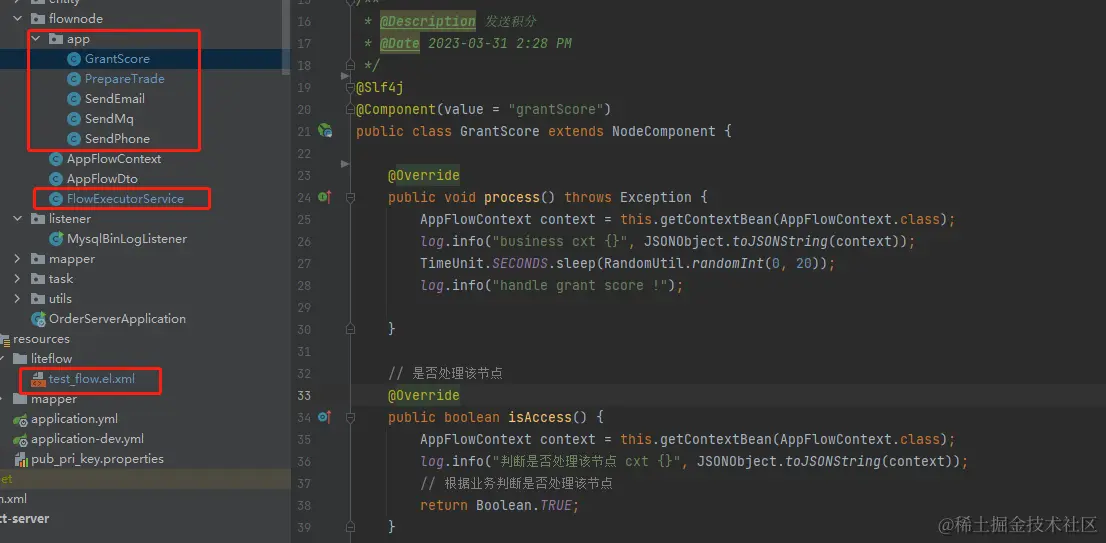Click the override gutter icon on line 34
The image size is (1106, 543).
tap(324, 417)
